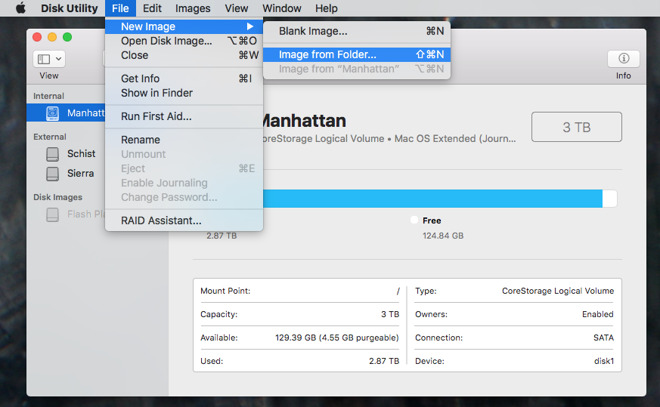Open New Image submenu arrow
Screen dimensions: 660x407
pos(250,27)
